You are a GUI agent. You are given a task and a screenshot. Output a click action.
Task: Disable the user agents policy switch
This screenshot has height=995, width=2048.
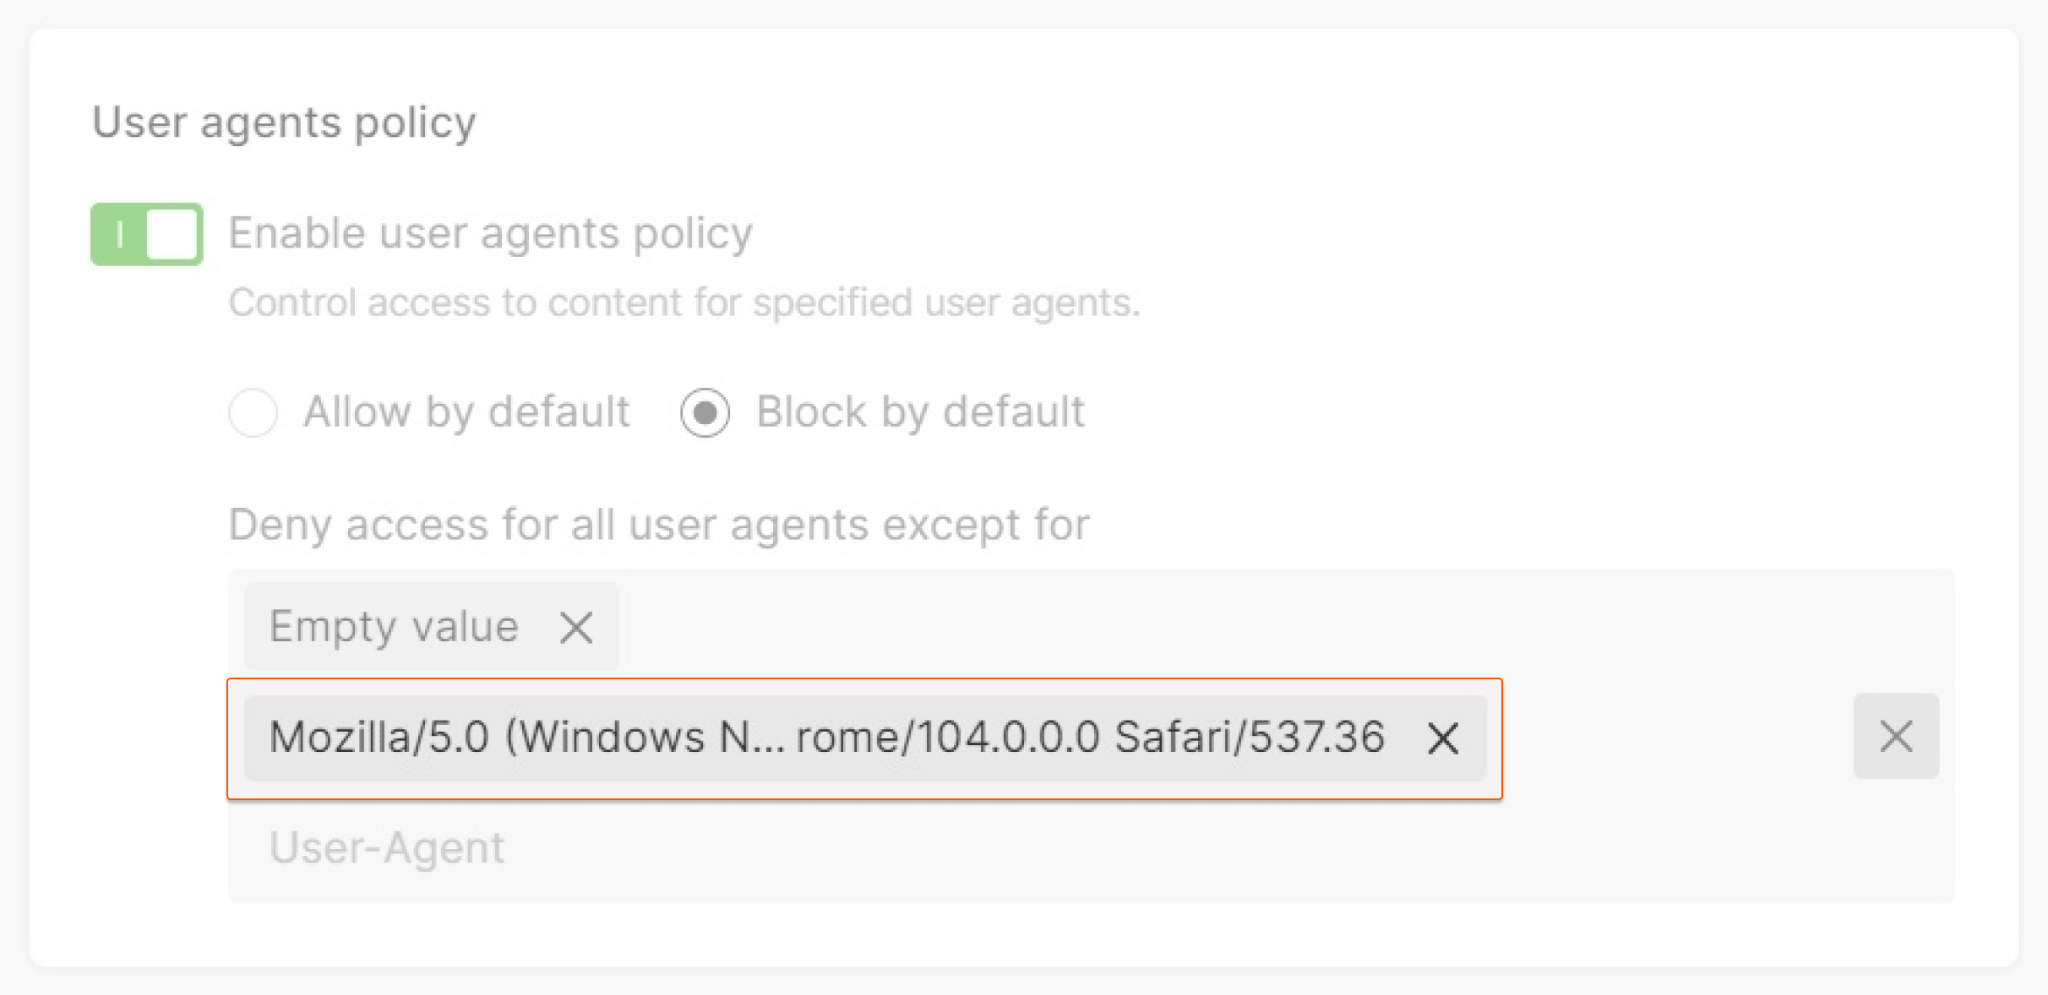[x=146, y=234]
